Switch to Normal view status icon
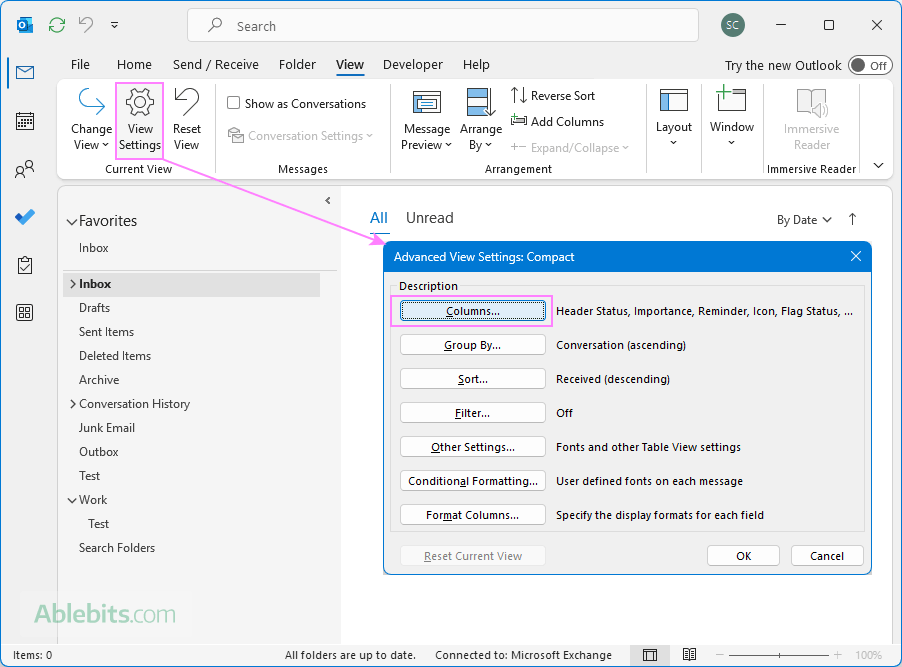 (650, 655)
